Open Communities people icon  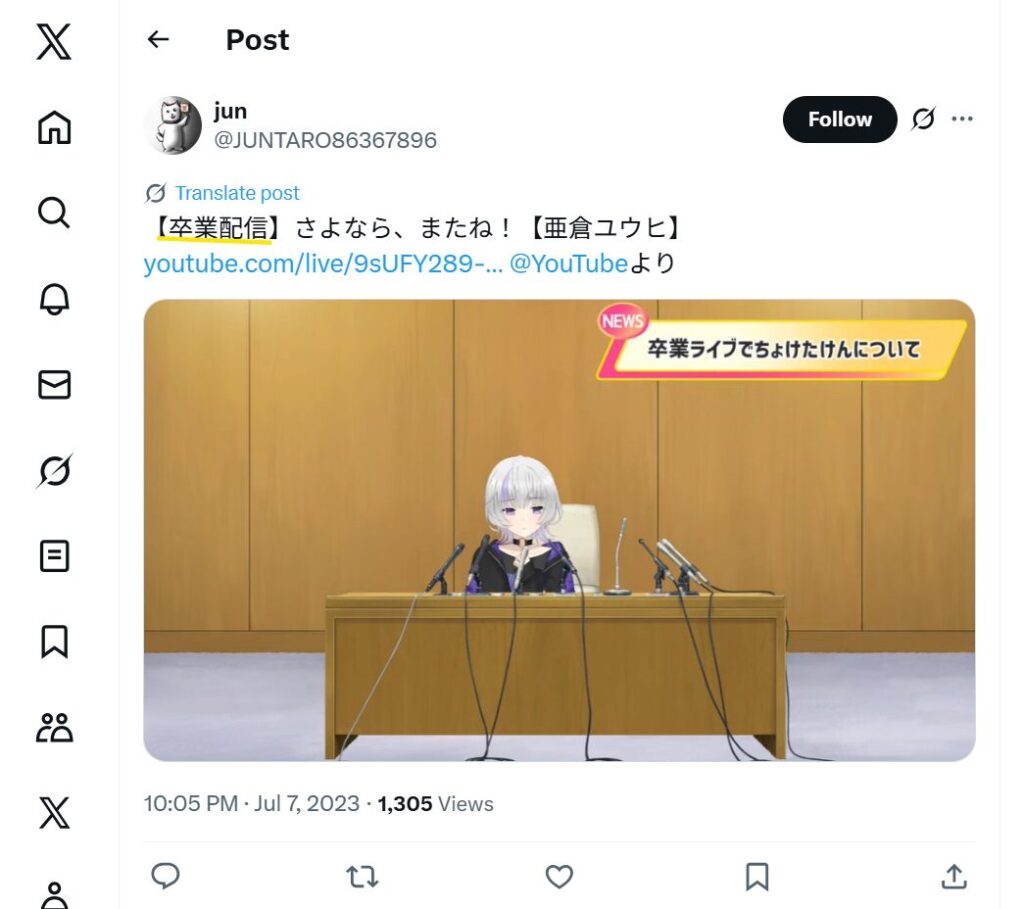(54, 727)
